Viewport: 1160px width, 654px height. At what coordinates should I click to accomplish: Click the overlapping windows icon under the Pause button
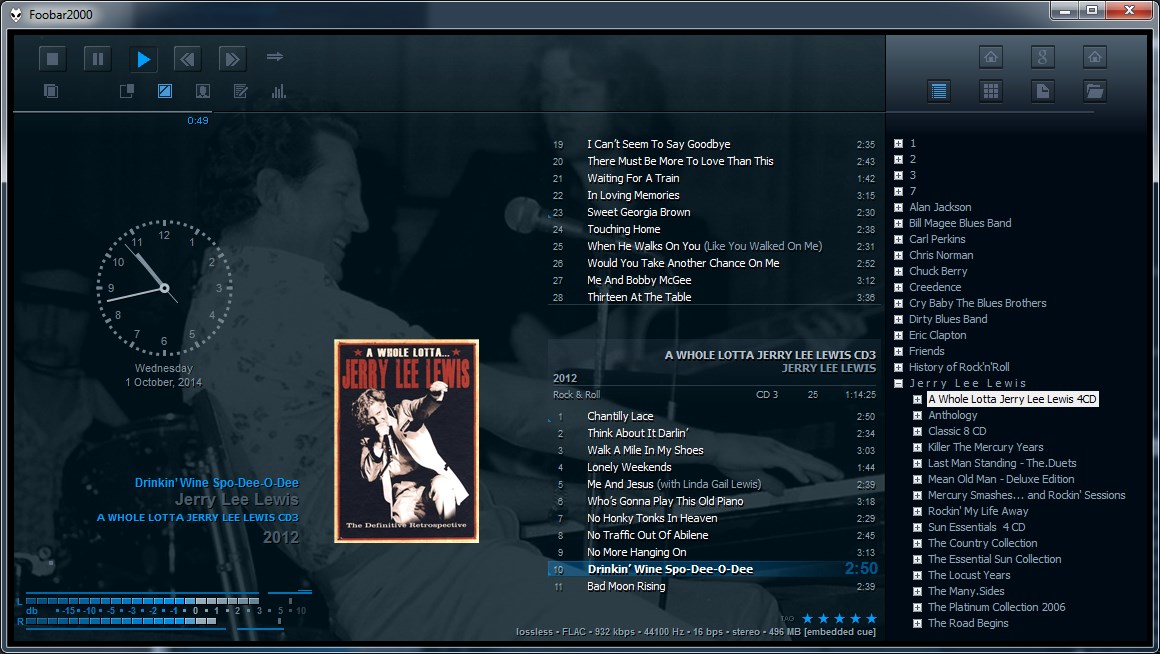(127, 91)
